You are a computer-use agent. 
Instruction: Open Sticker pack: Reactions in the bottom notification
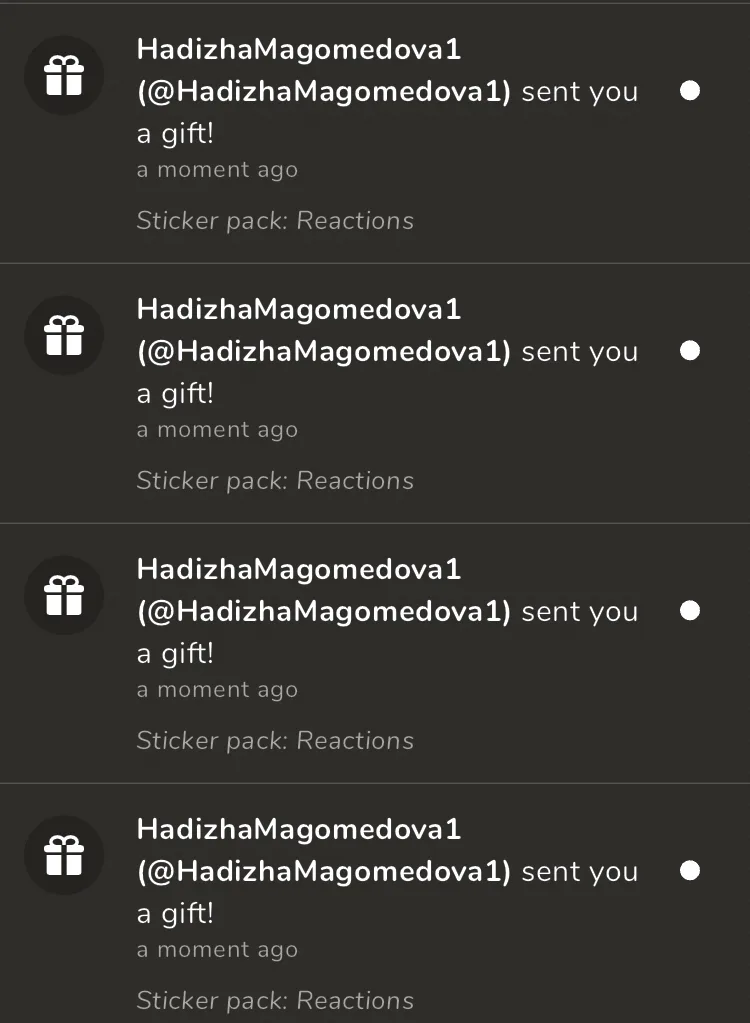(275, 1001)
